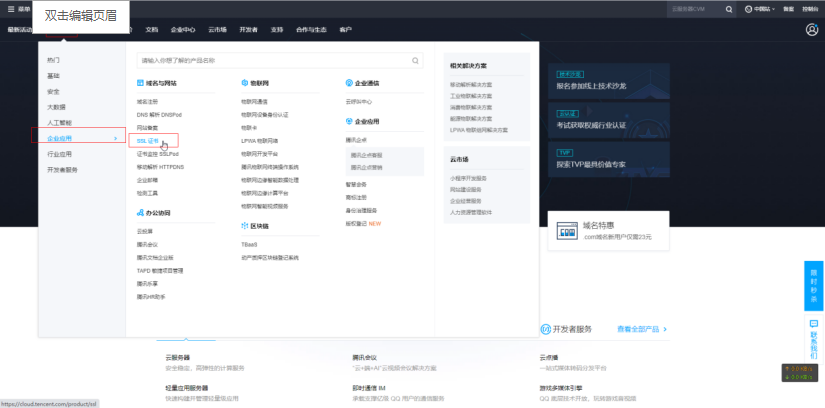This screenshot has width=825, height=408.
Task: Expand the 企业应用 sidebar arrow
Action: pyautogui.click(x=115, y=138)
